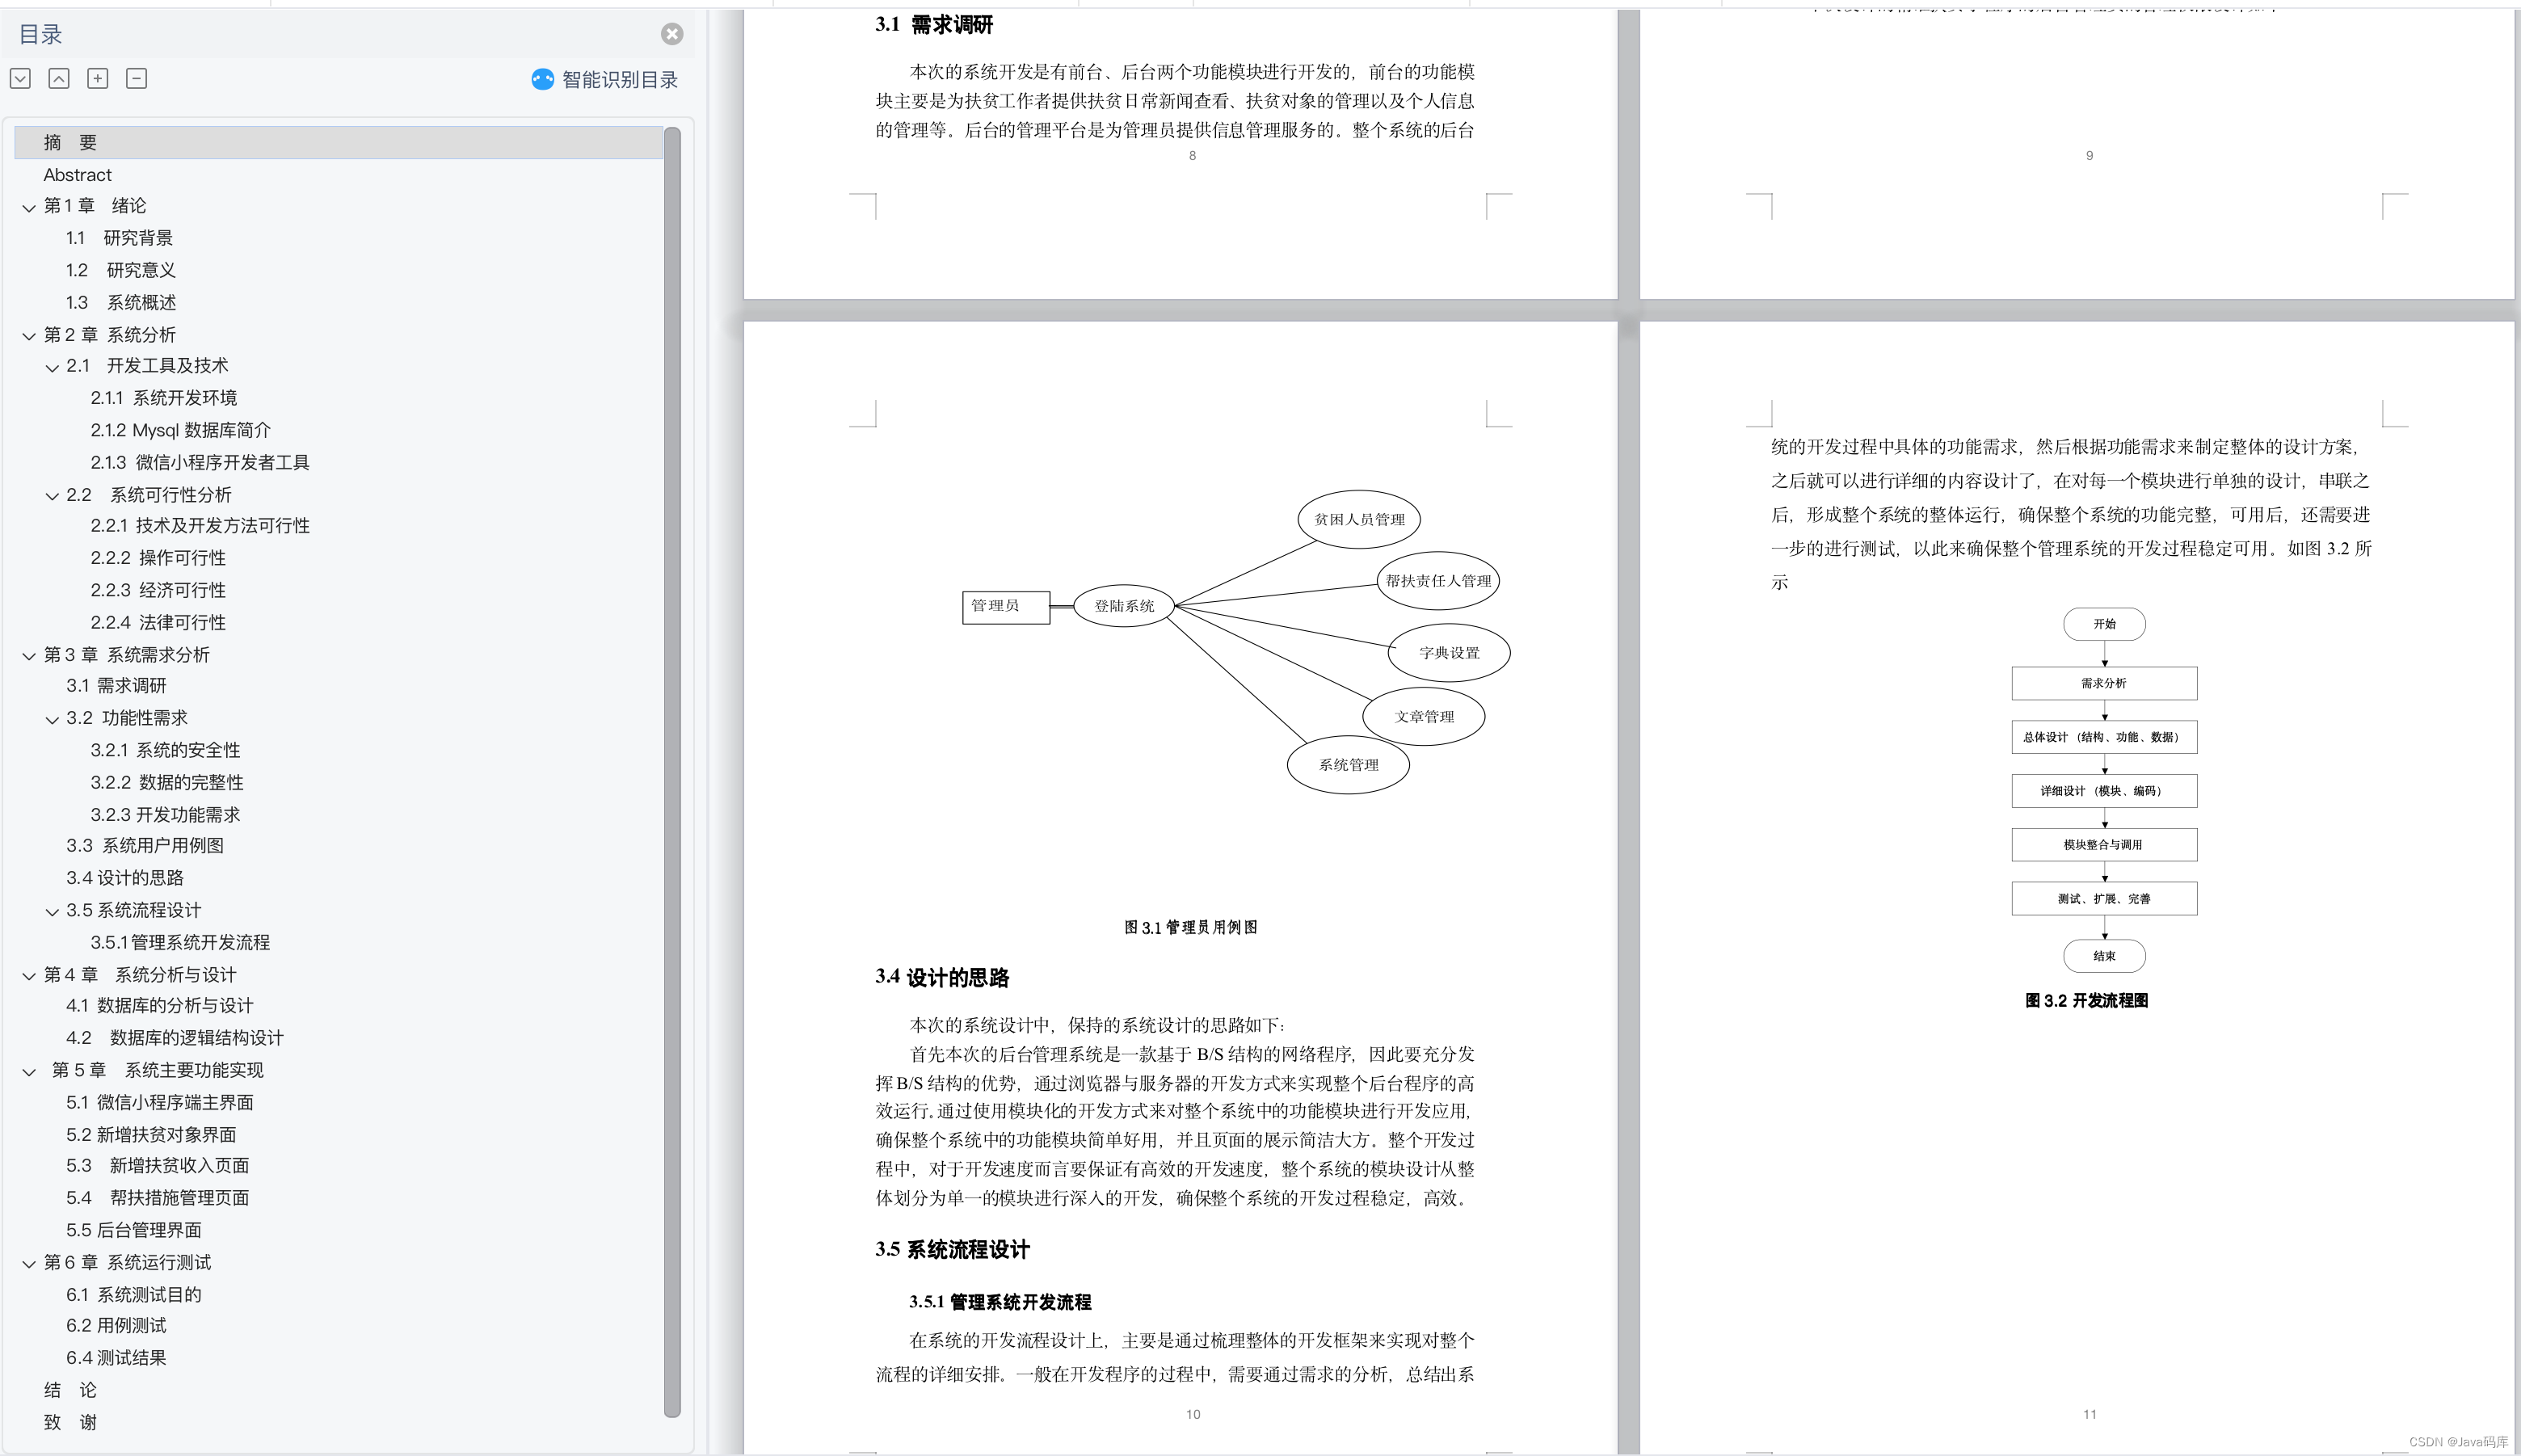Screen dimensions: 2521x1456
Task: Click the 需求分析 flowchart box
Action: pyautogui.click(x=2104, y=683)
